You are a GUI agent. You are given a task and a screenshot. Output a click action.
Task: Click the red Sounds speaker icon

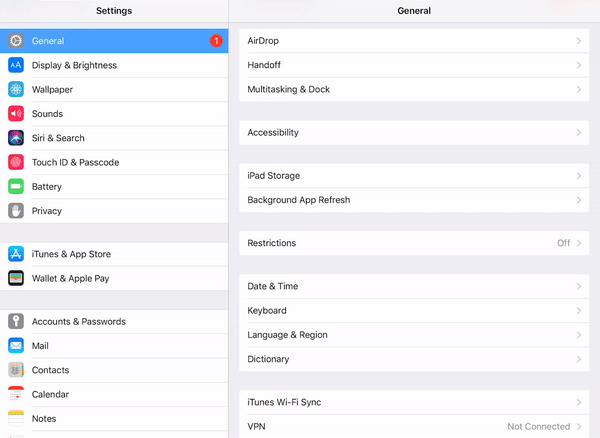pos(16,114)
